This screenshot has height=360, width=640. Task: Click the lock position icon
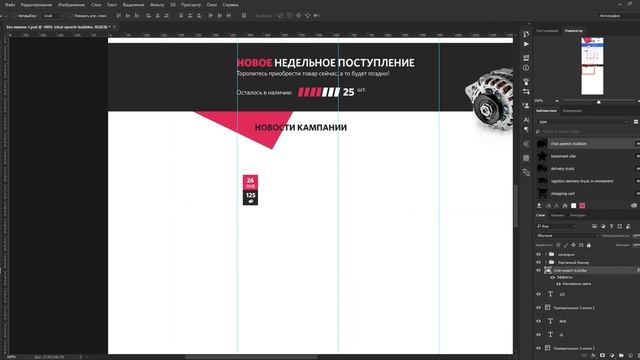(573, 245)
